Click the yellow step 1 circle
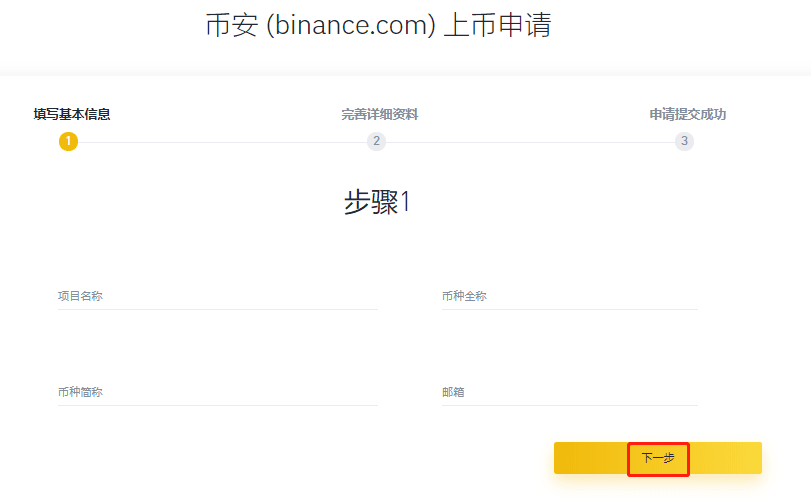811x501 pixels. click(68, 141)
